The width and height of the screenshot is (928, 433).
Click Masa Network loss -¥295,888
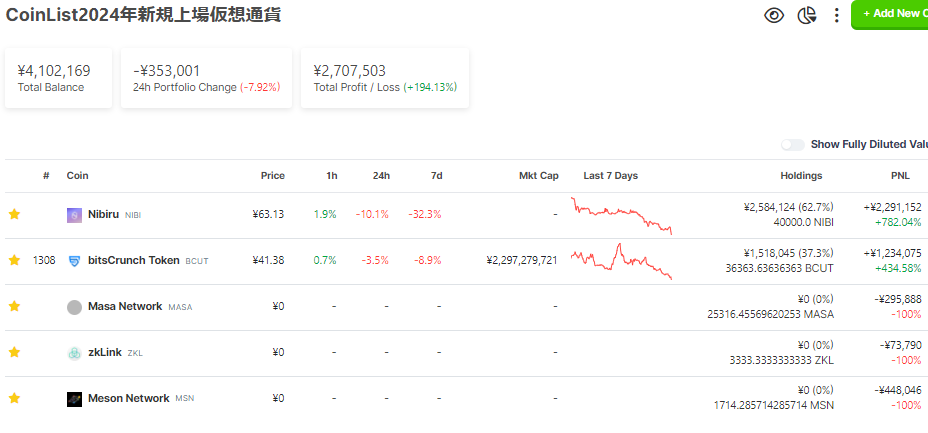pos(897,299)
